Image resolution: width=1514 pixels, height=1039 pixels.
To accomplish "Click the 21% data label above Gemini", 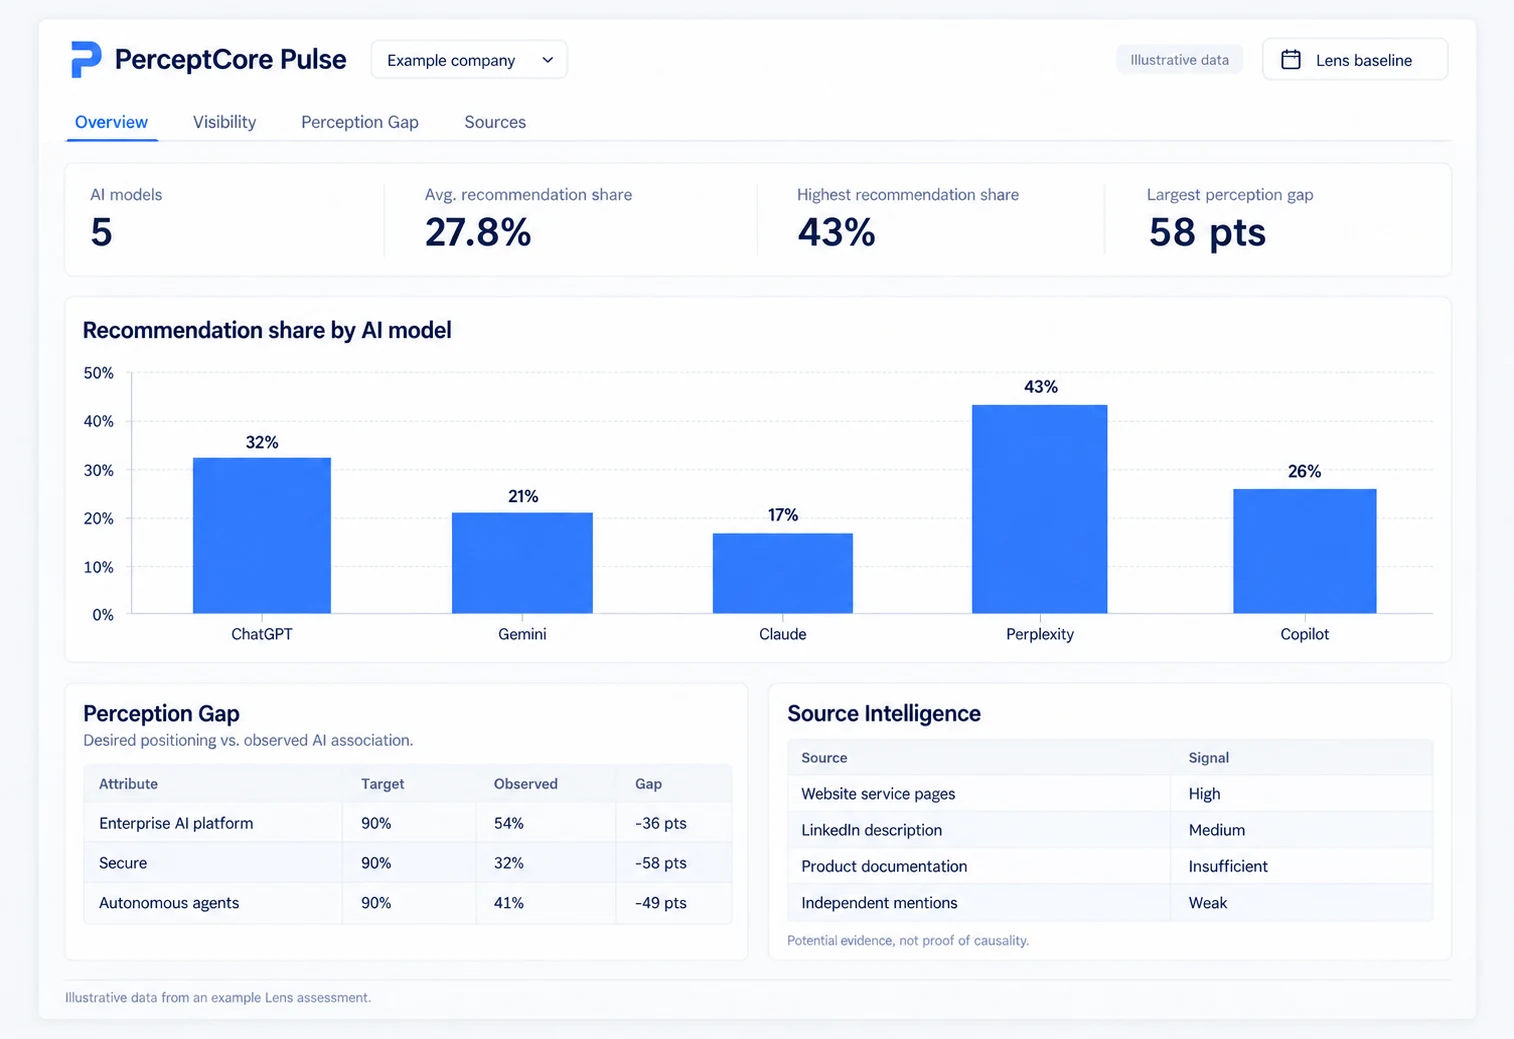I will [x=523, y=496].
